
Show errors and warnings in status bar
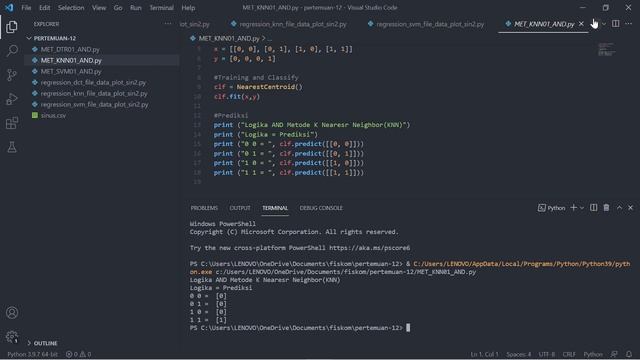coord(78,354)
